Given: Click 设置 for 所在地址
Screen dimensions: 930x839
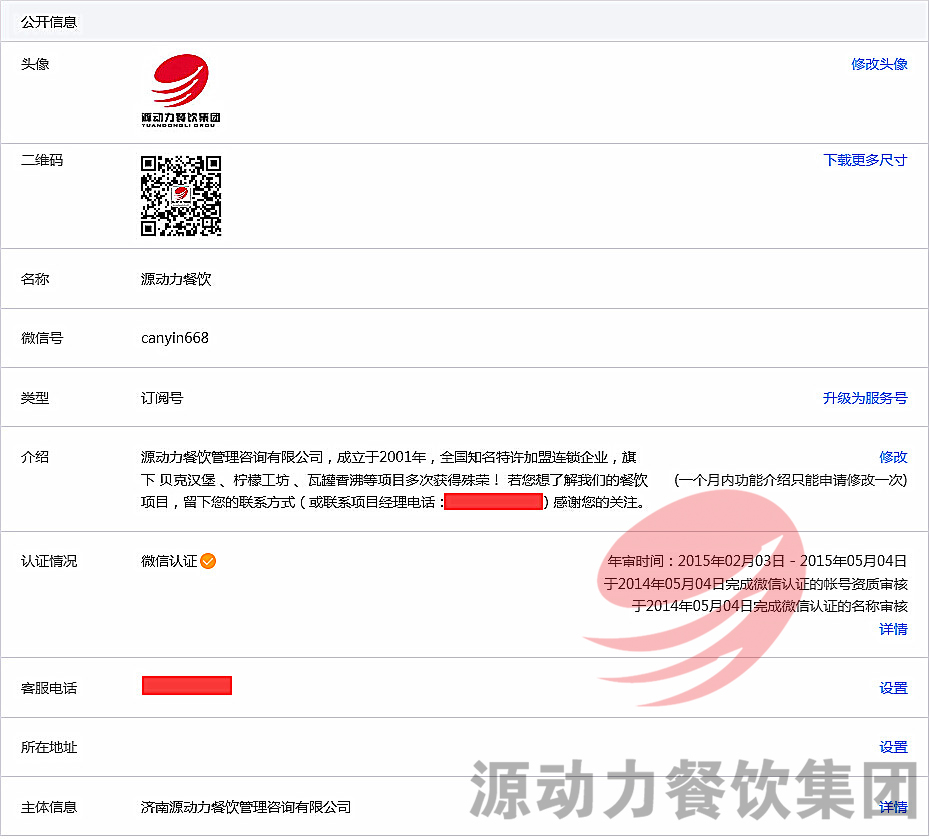Looking at the screenshot, I should tap(893, 747).
